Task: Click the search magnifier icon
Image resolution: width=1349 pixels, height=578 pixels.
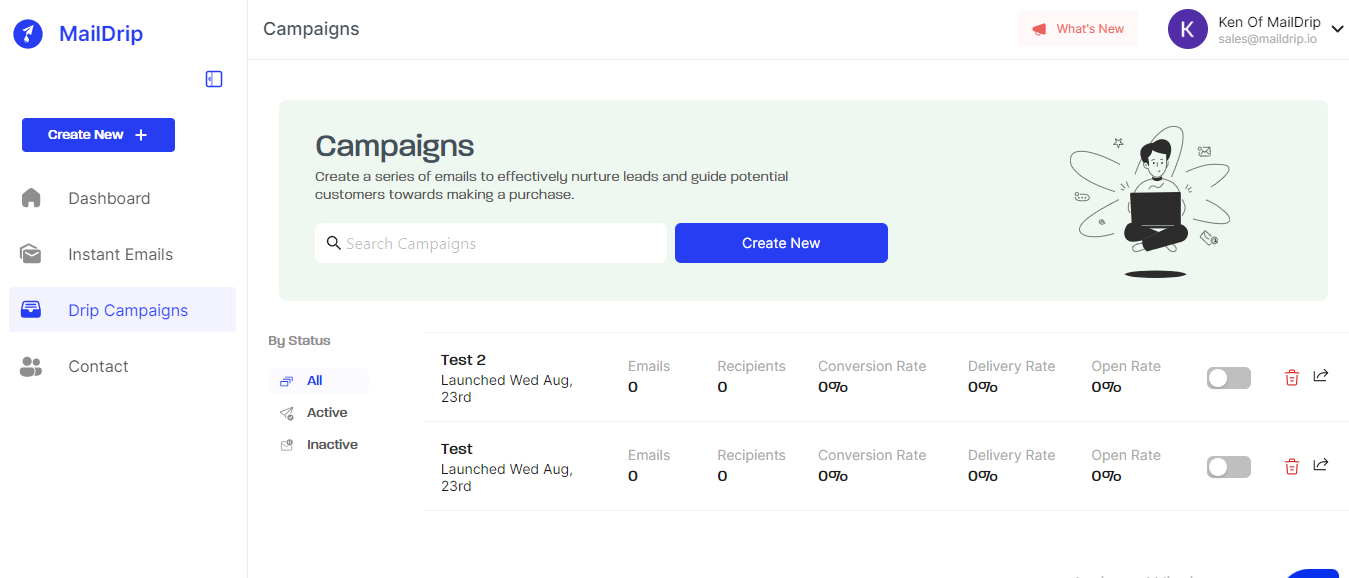Action: [x=334, y=243]
